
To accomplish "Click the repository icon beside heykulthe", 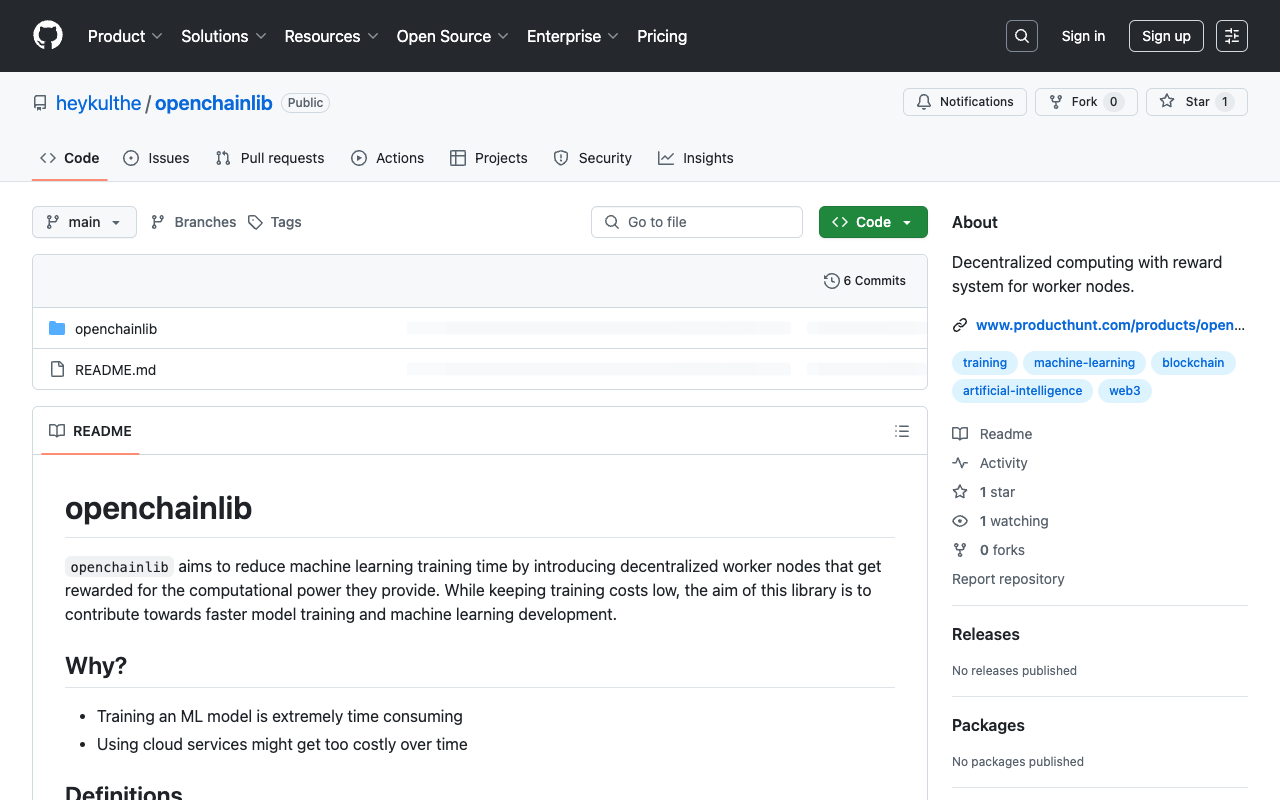I will coord(40,103).
